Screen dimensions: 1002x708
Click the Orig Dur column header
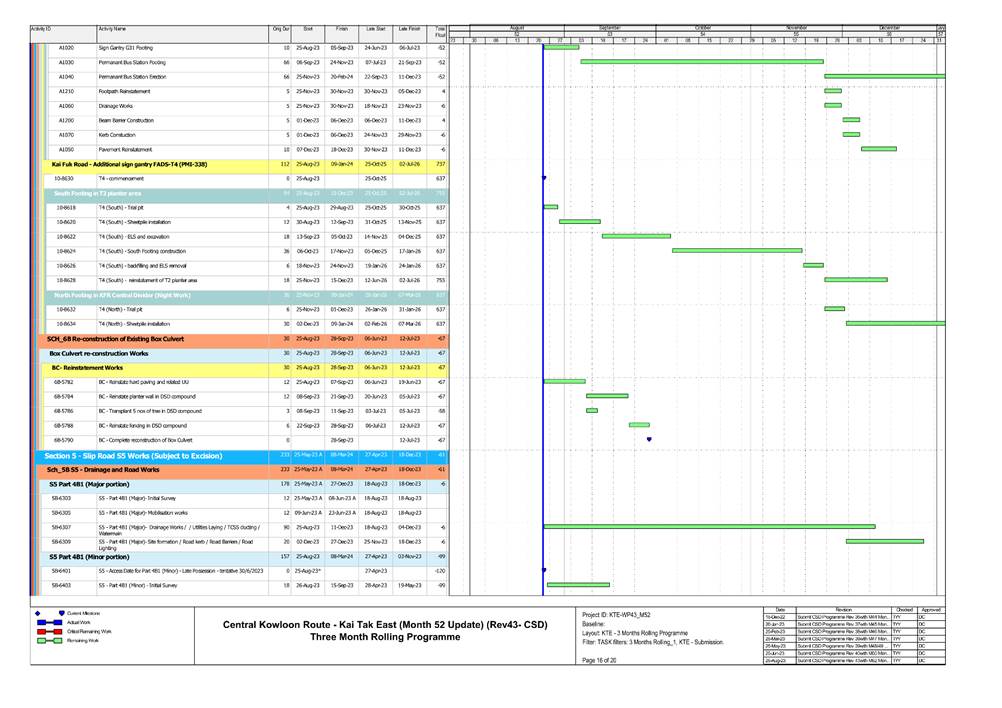click(x=280, y=31)
